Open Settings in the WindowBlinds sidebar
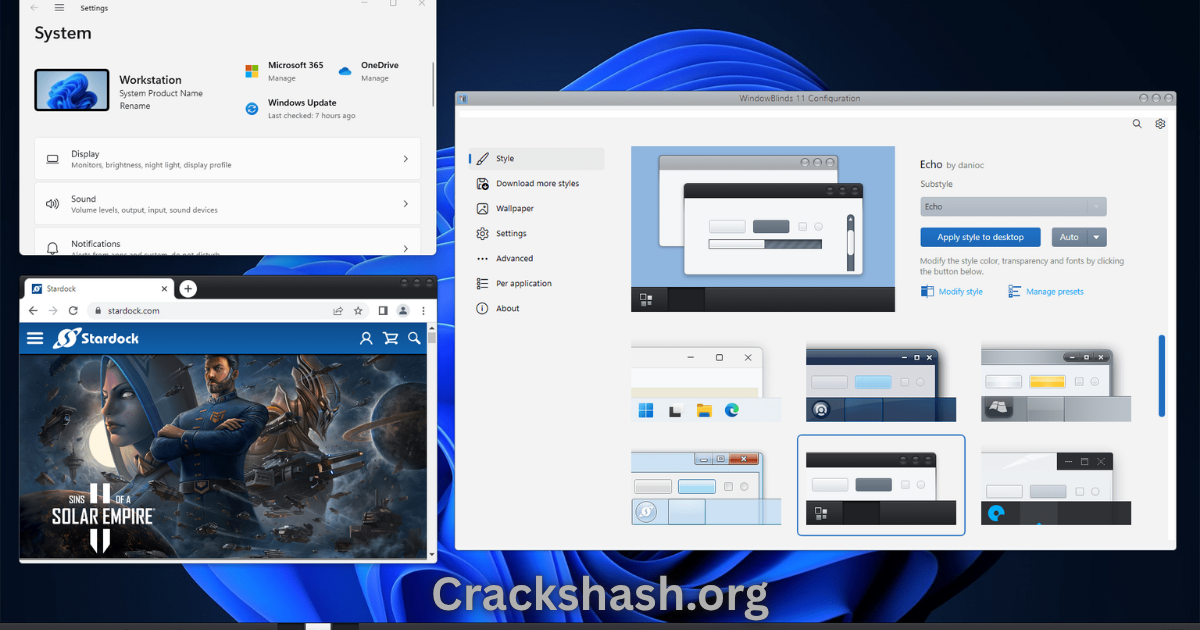This screenshot has height=630, width=1200. tap(511, 234)
